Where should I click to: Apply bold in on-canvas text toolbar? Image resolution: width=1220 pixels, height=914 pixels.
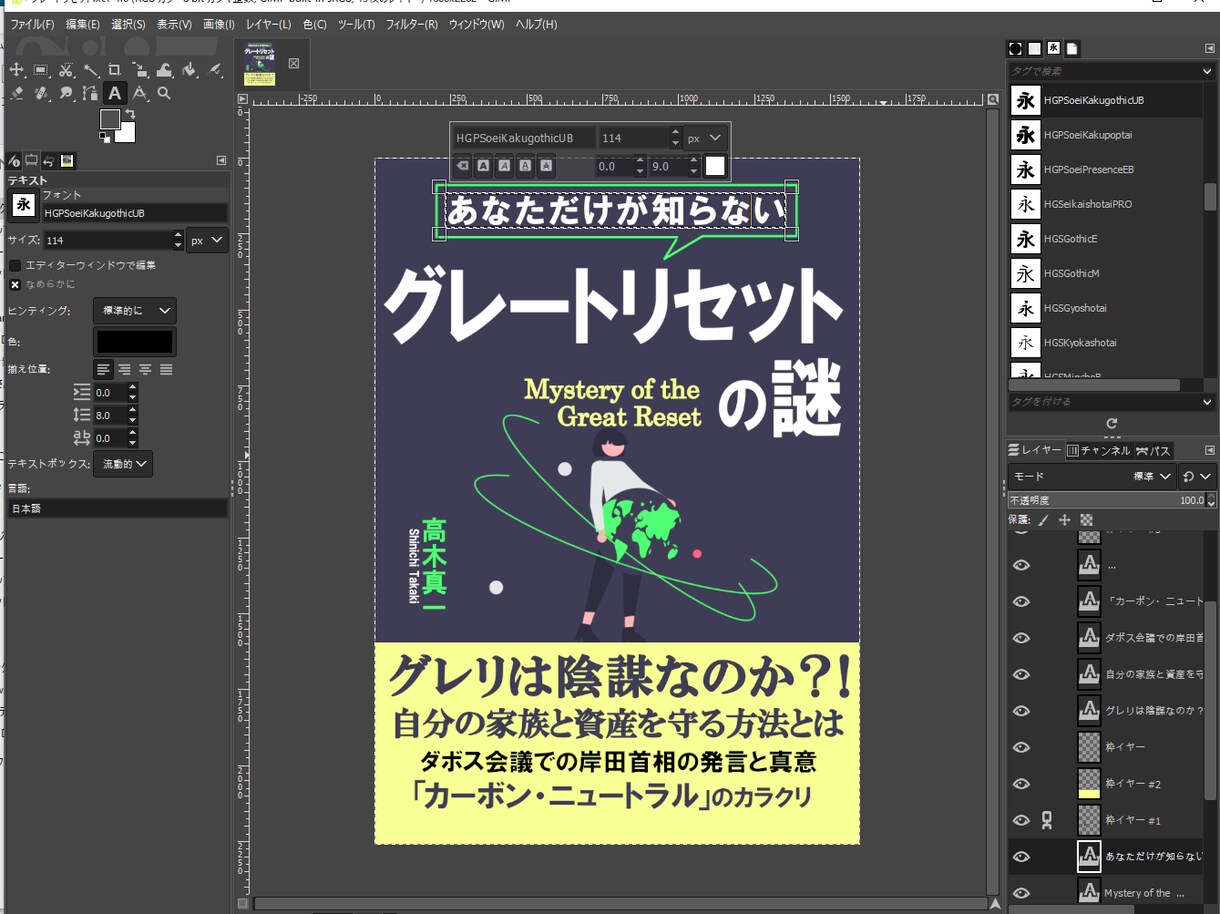tap(483, 166)
